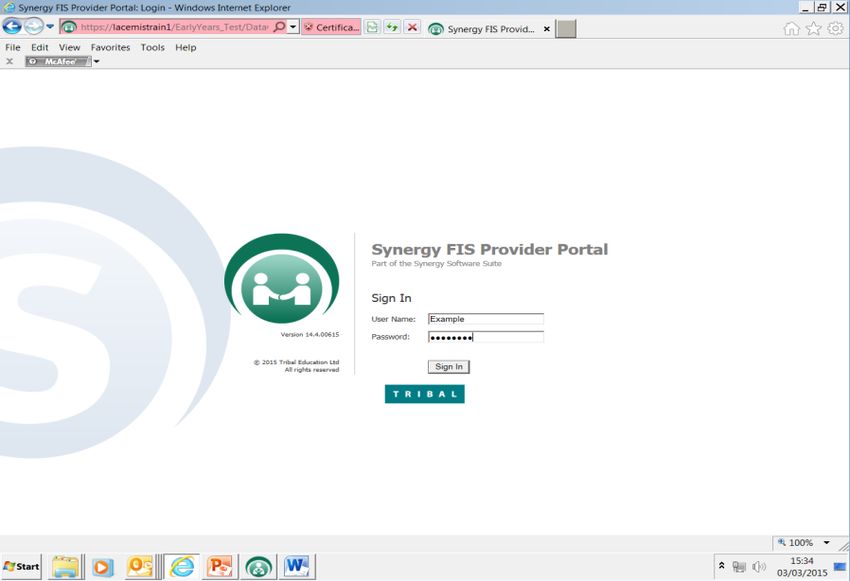This screenshot has height=581, width=850.
Task: Stop loading with the red X icon
Action: point(413,27)
